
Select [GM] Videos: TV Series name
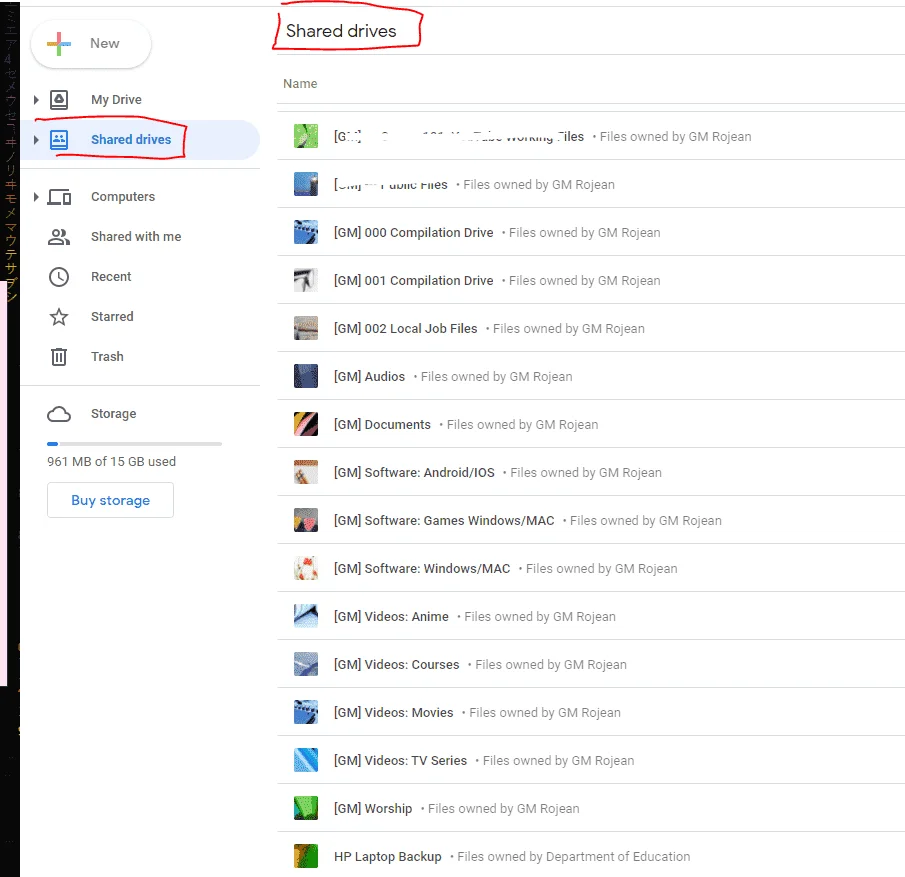click(400, 760)
